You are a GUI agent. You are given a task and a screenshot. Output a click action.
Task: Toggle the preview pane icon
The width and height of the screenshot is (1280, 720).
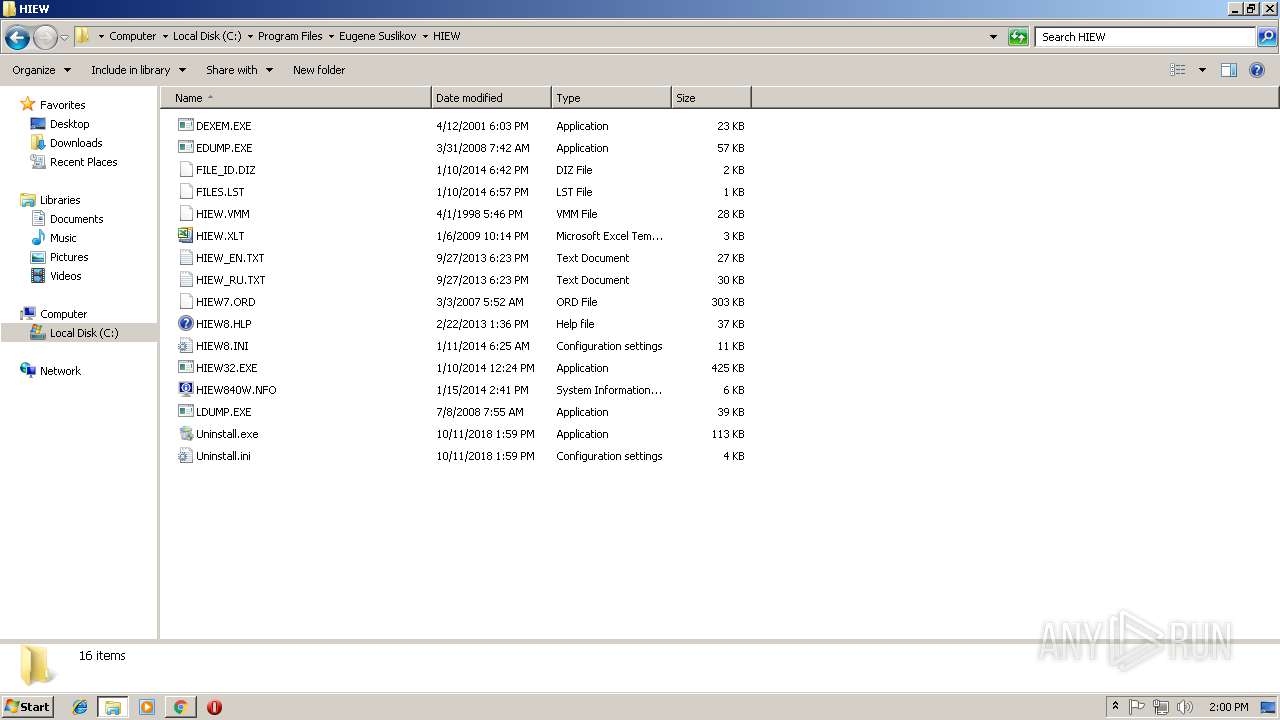(x=1229, y=70)
